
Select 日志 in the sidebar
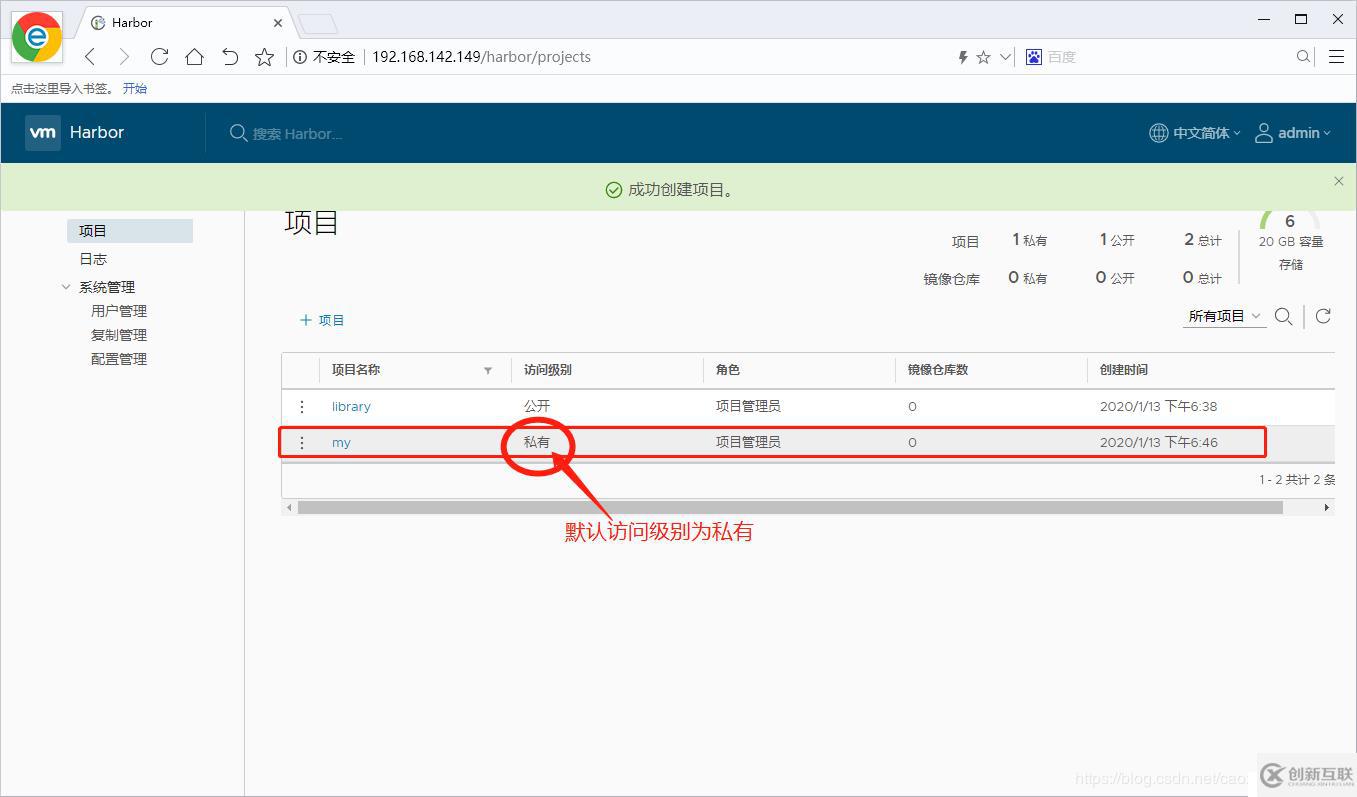[92, 258]
